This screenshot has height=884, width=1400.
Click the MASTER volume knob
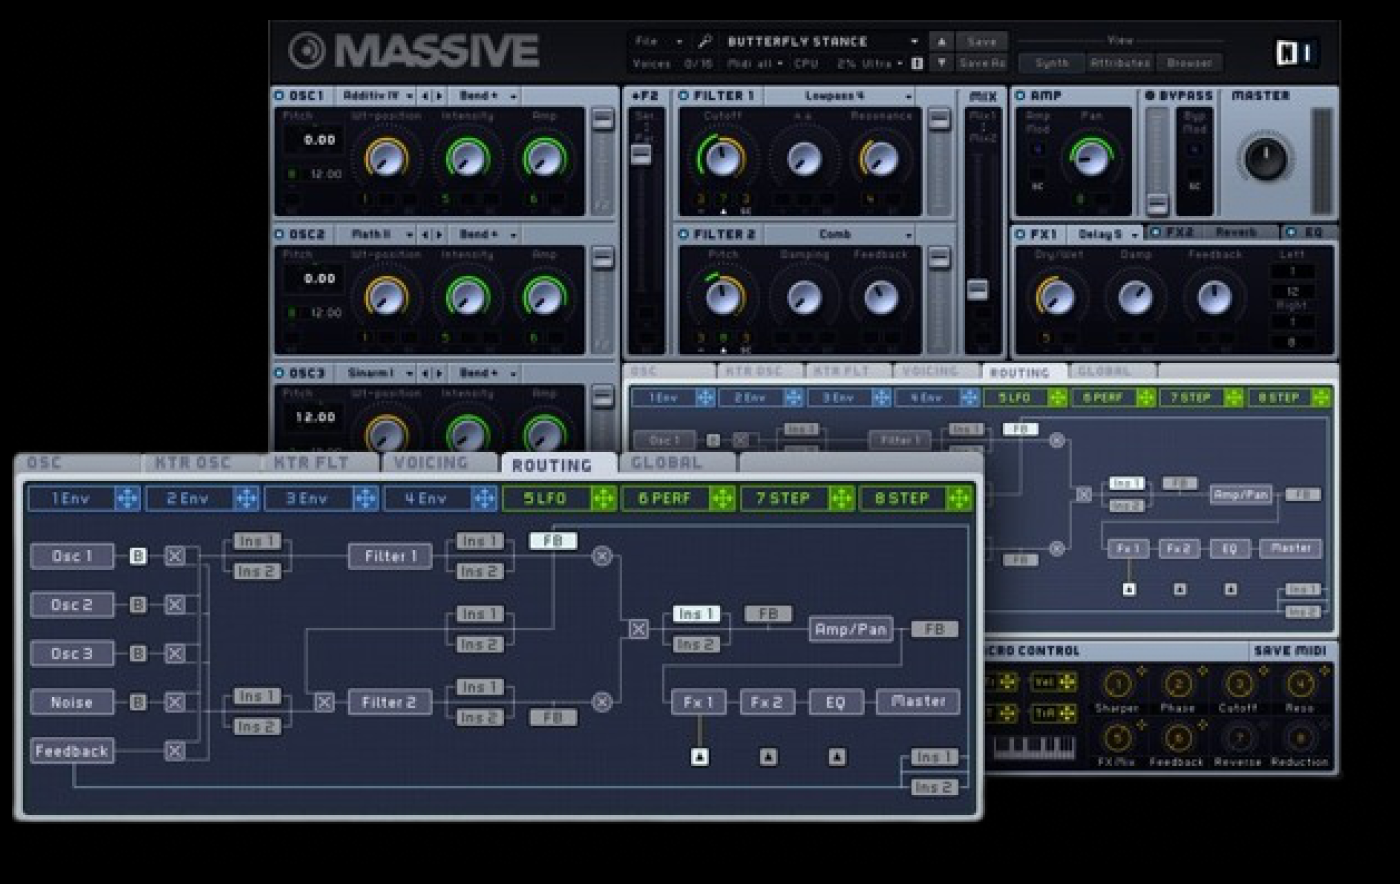coord(1265,158)
